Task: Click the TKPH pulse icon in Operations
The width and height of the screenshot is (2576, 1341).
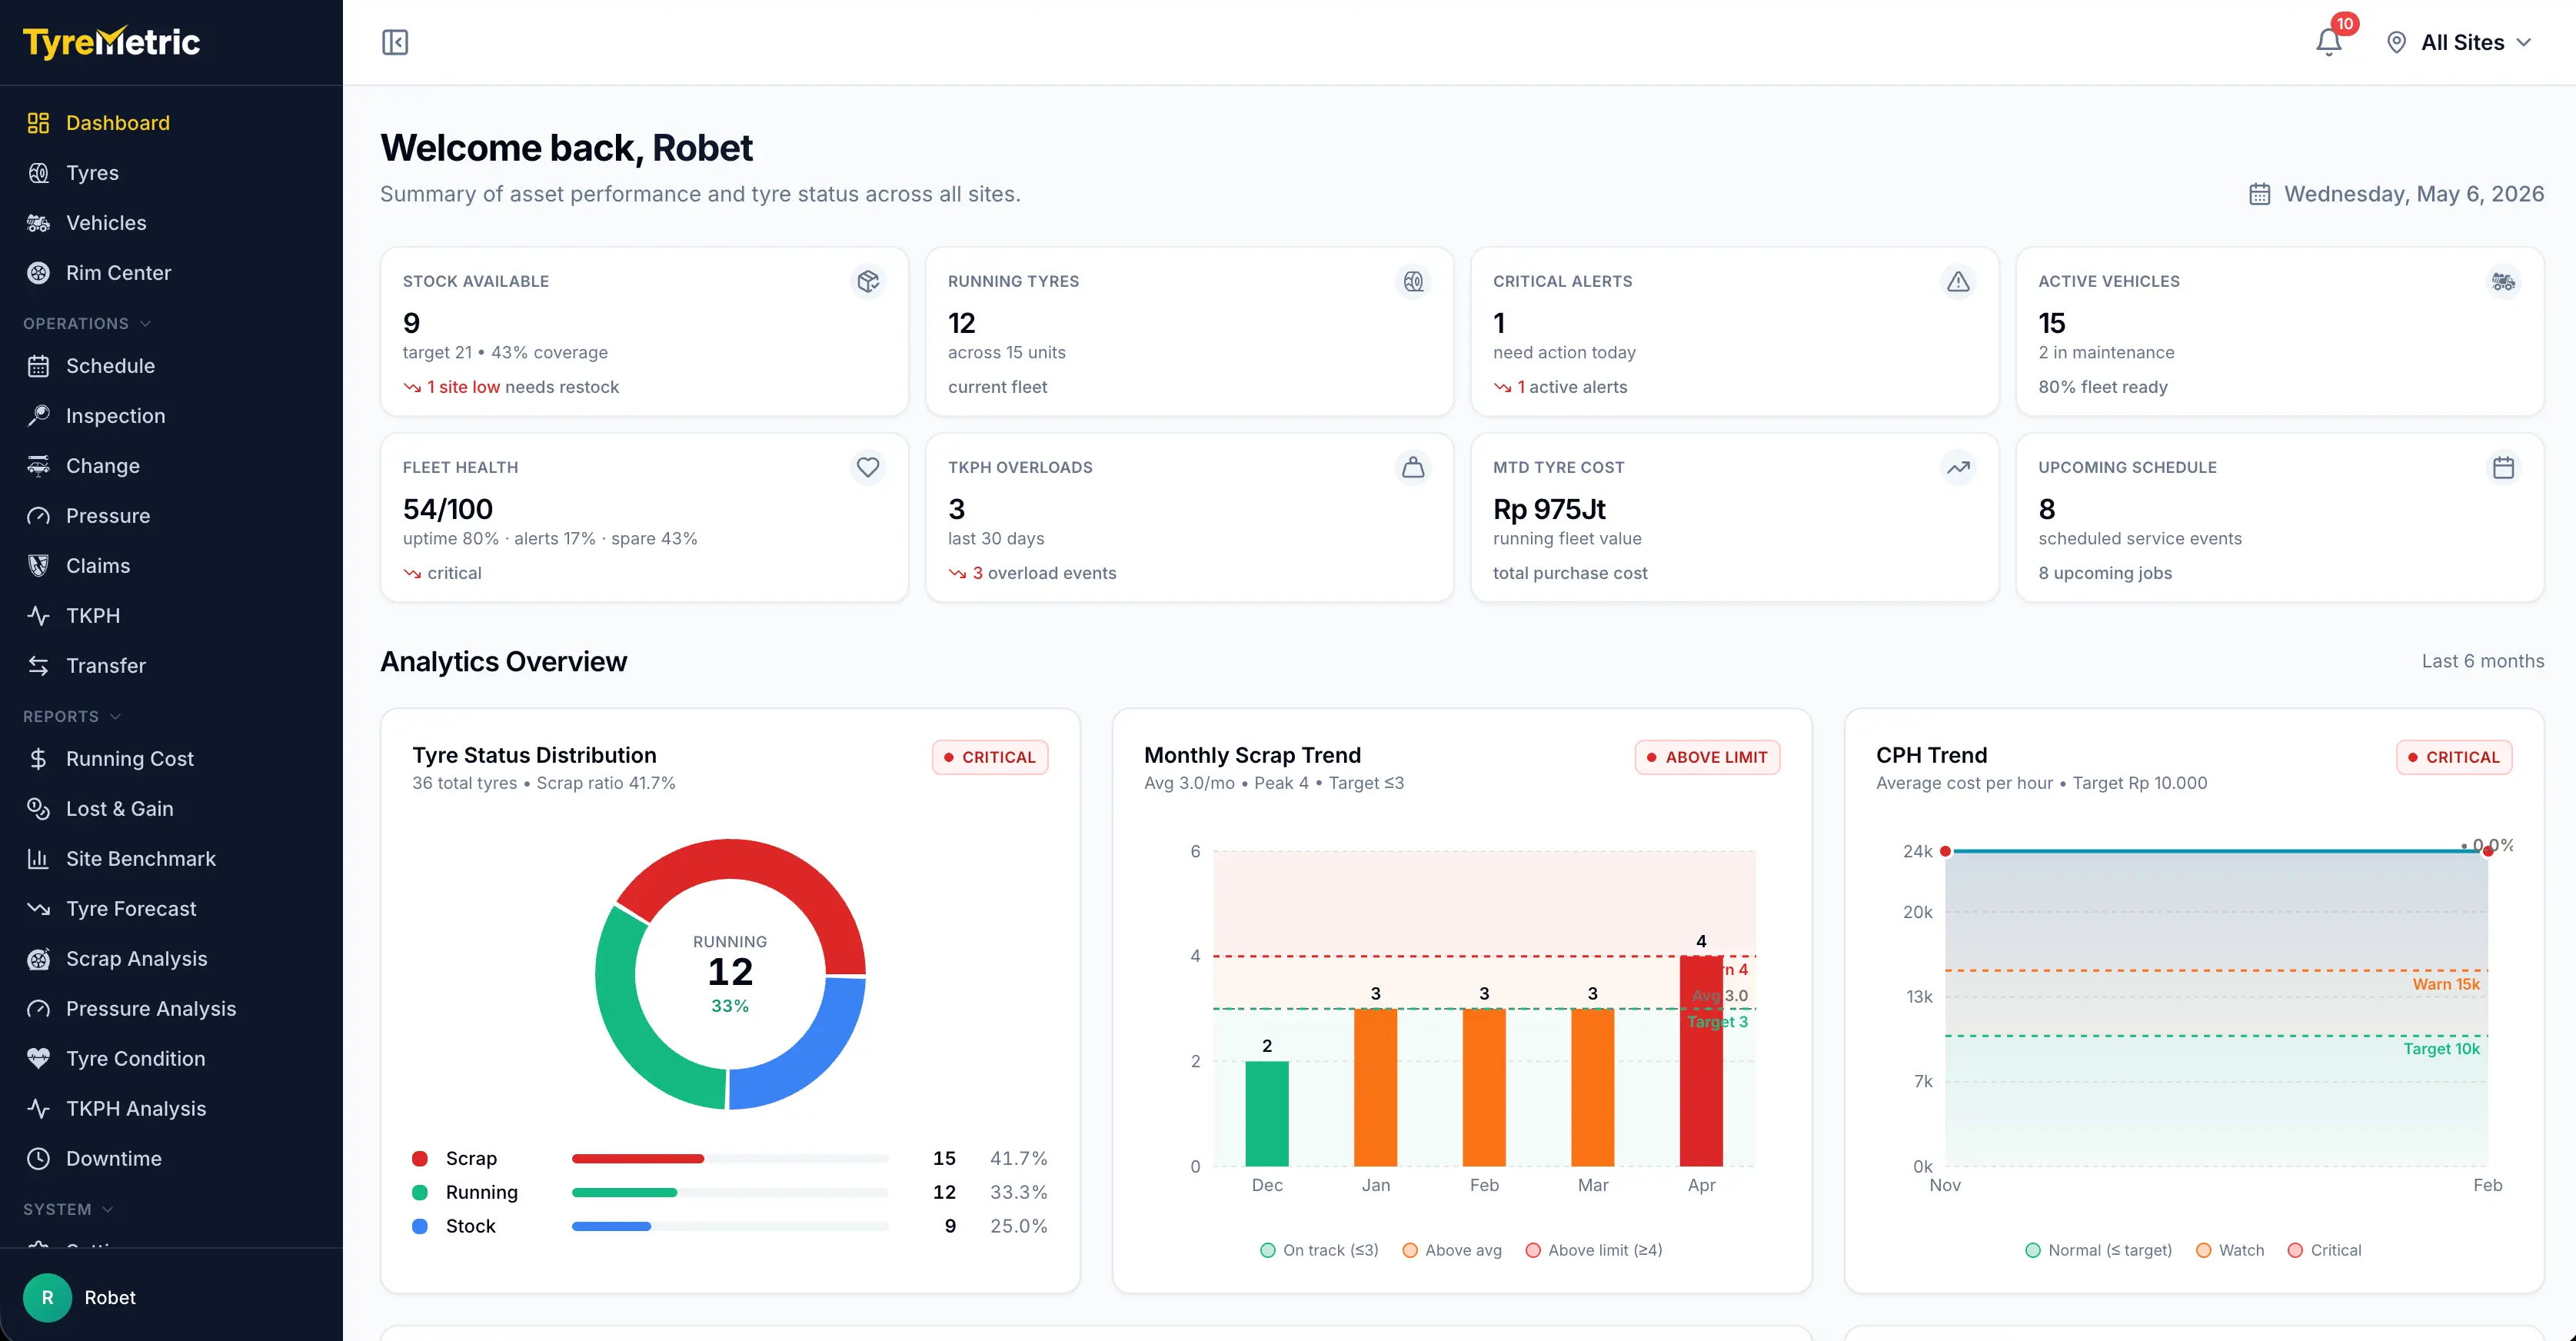Action: [38, 616]
